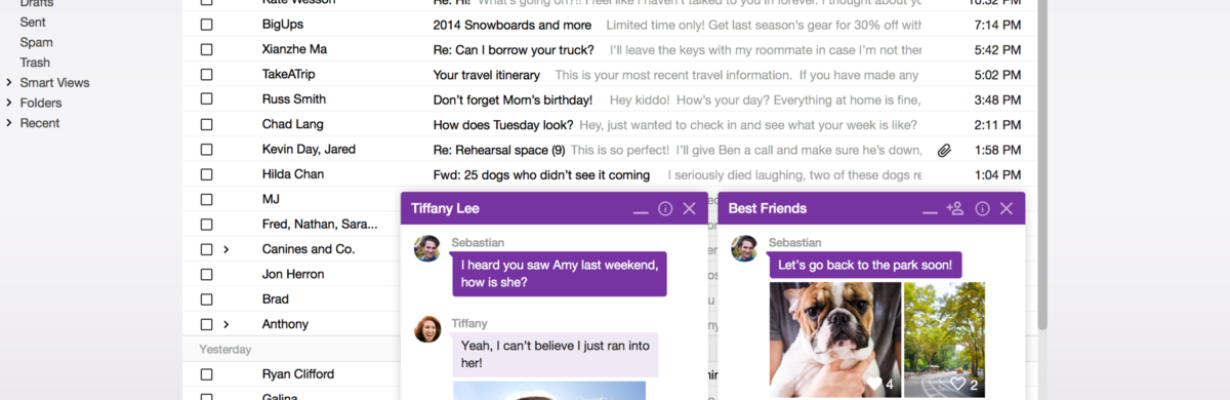
Task: Check the Hilda Chan email
Action: tap(206, 175)
